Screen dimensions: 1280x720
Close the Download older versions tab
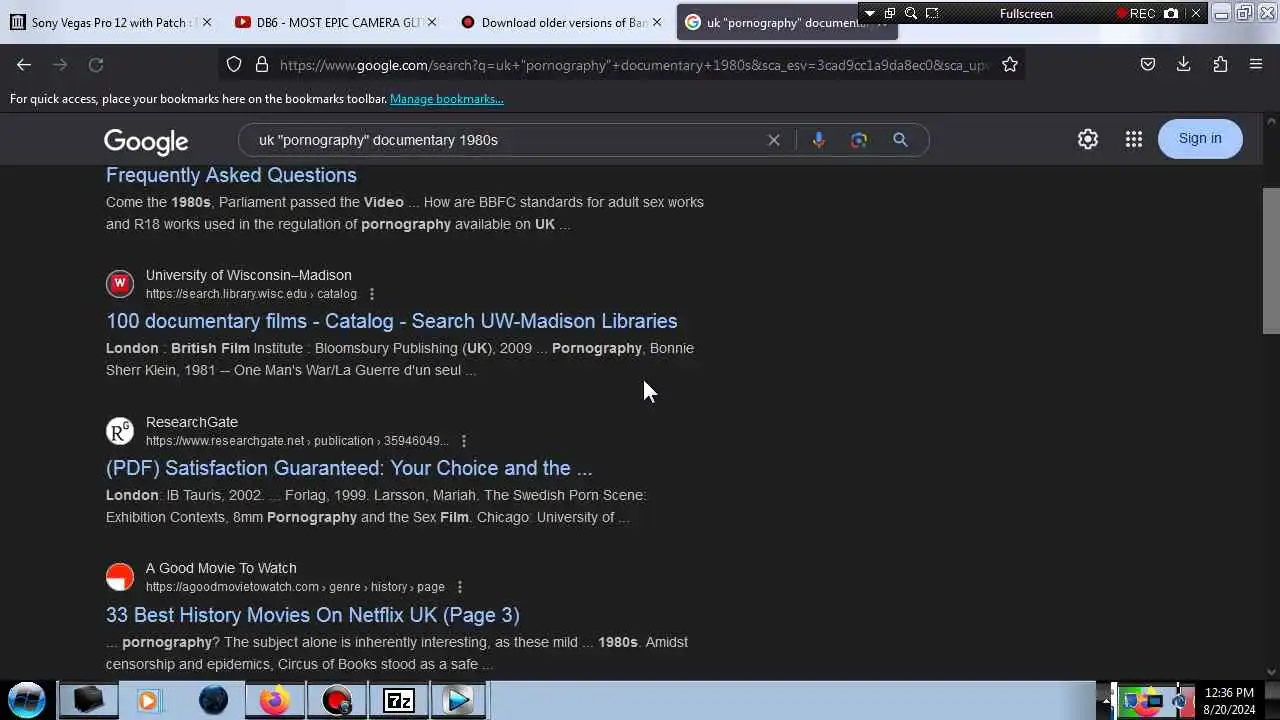pyautogui.click(x=656, y=22)
